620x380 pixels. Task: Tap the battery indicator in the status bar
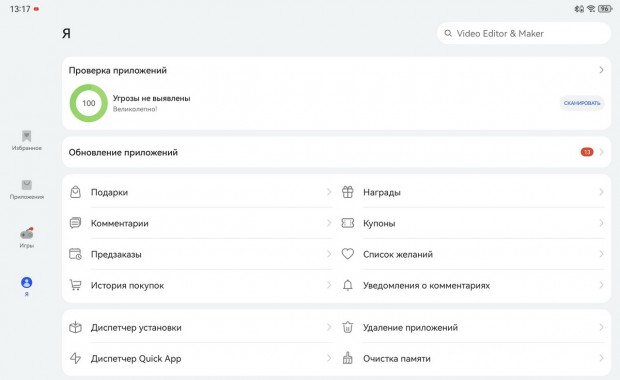click(605, 8)
